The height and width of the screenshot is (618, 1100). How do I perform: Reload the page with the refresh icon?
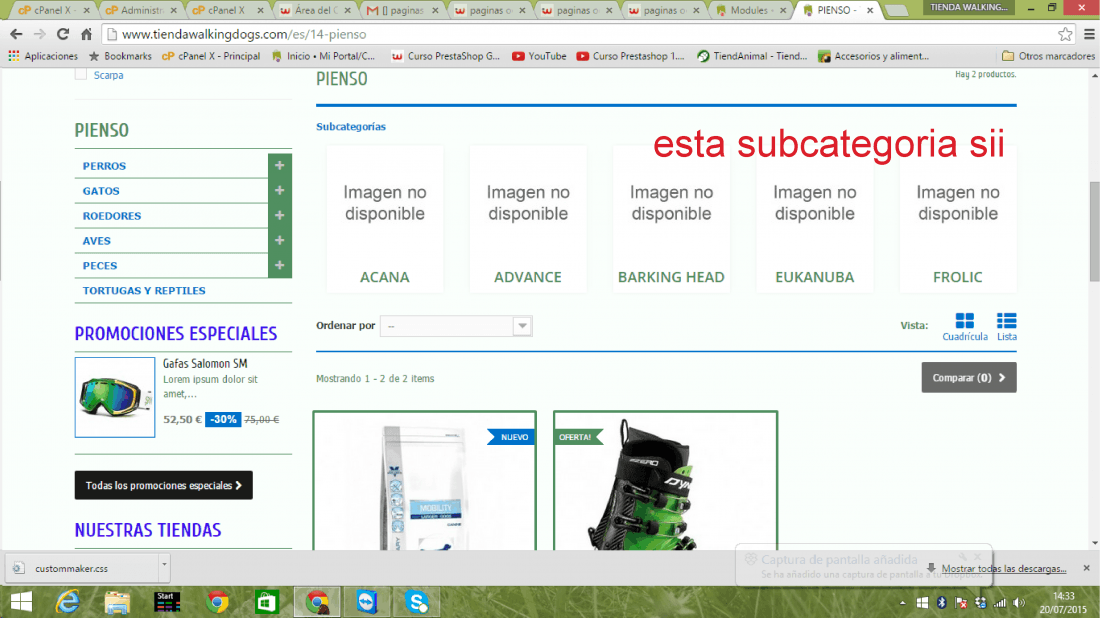coord(62,34)
